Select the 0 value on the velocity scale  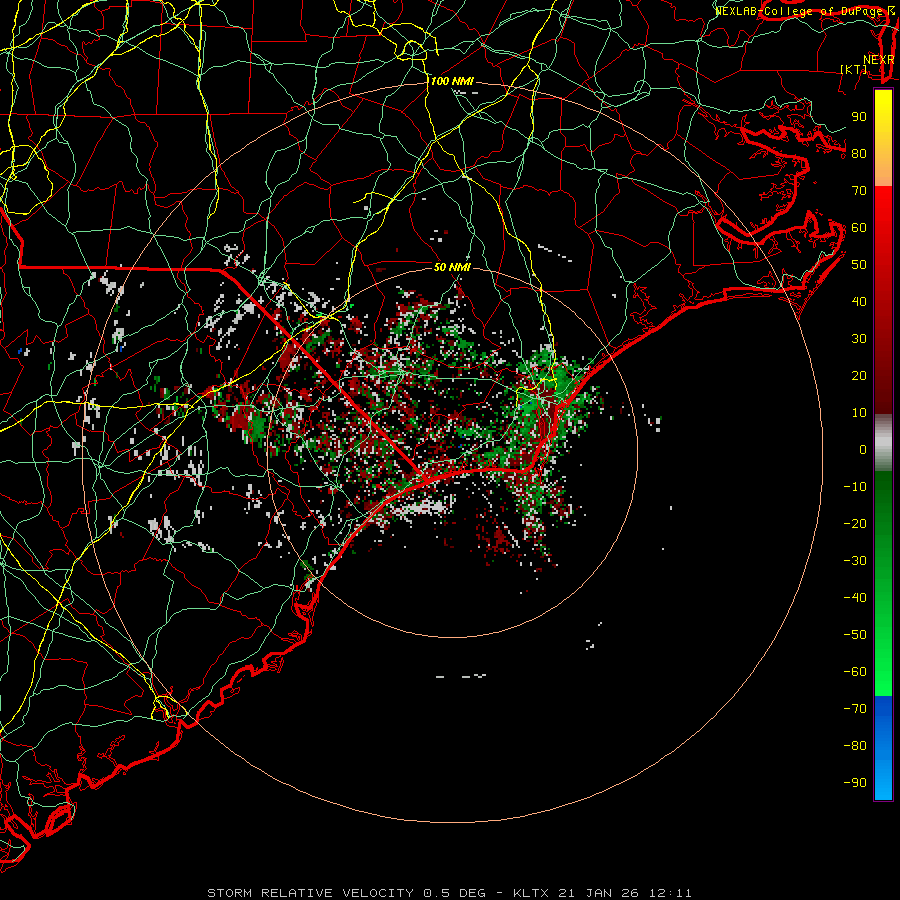tap(863, 449)
